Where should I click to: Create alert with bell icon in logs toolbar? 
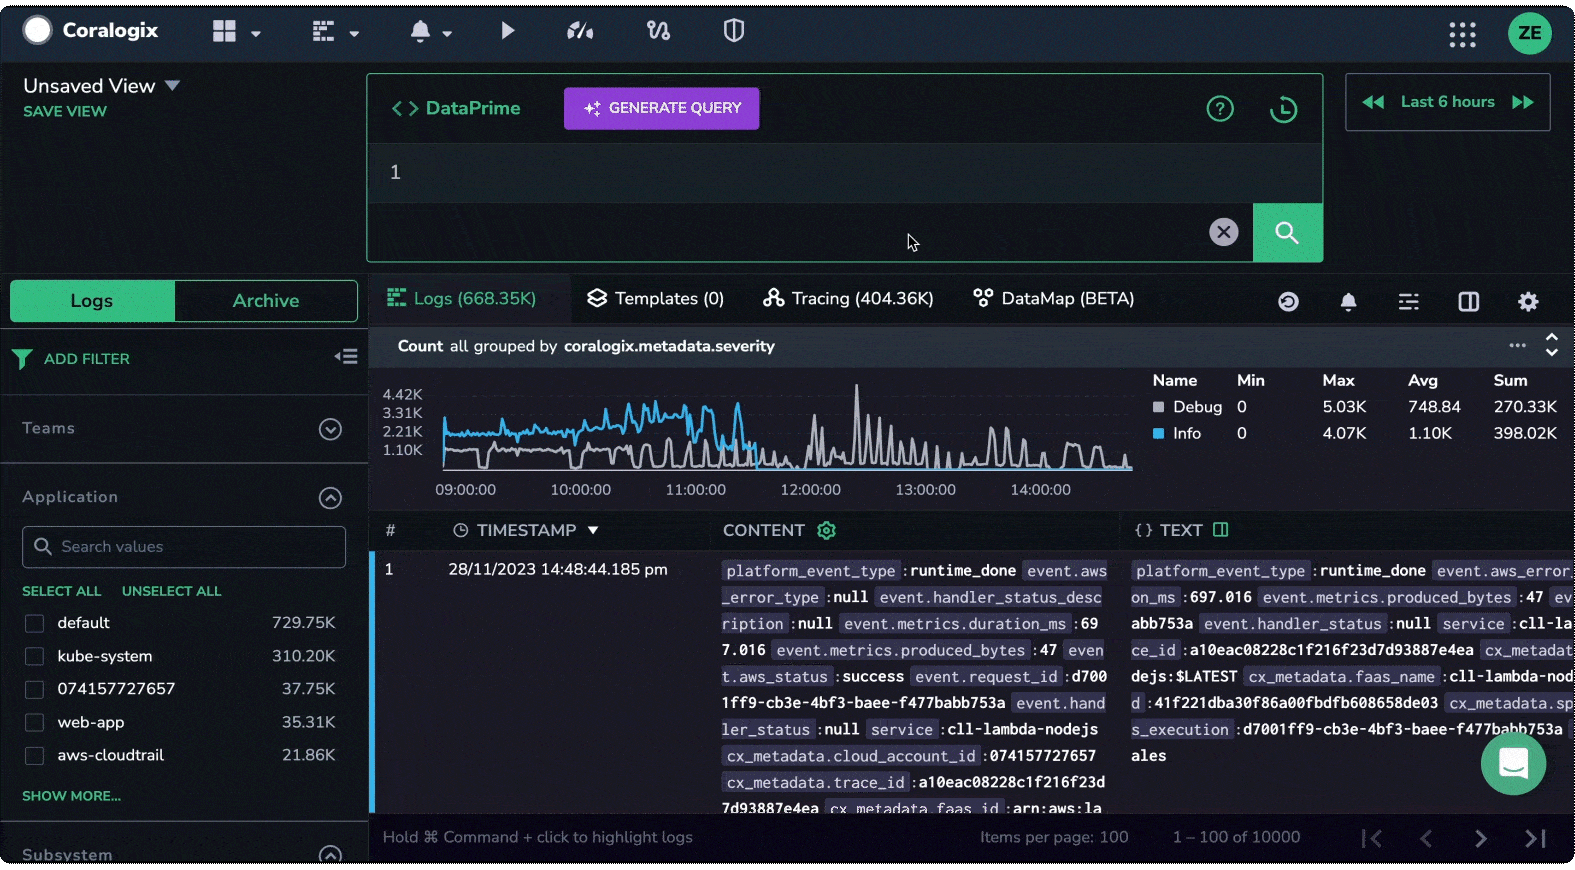coord(1348,301)
